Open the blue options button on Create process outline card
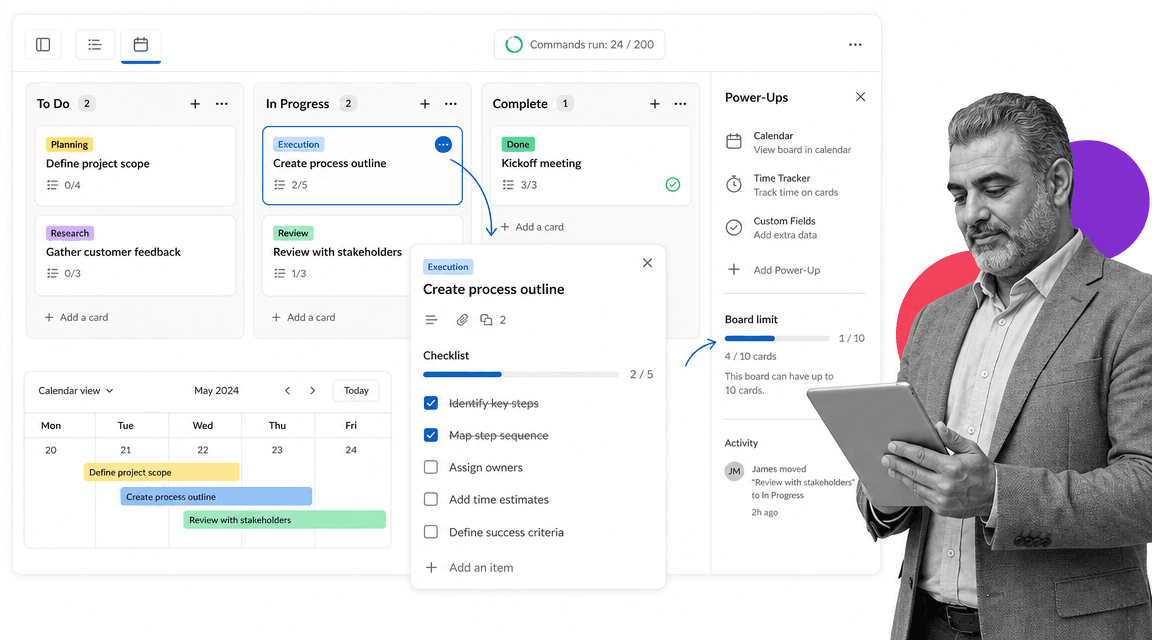1152x640 pixels. tap(443, 145)
